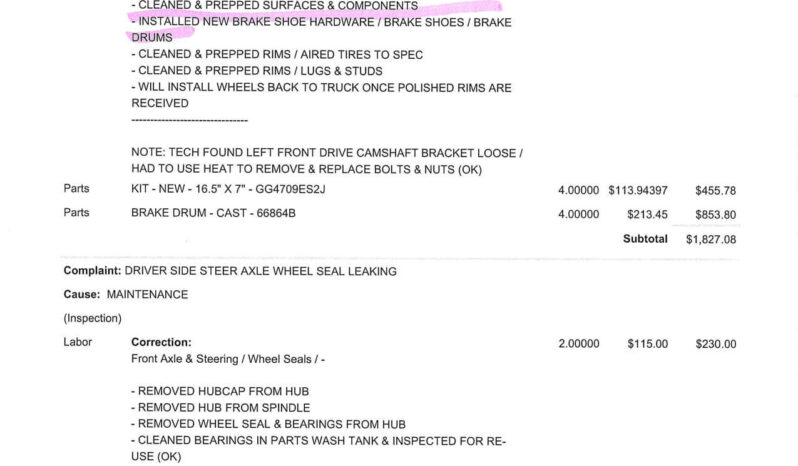The image size is (798, 466).
Task: Select the Front Axle & Steering / Wheel Seals line
Action: (x=228, y=359)
